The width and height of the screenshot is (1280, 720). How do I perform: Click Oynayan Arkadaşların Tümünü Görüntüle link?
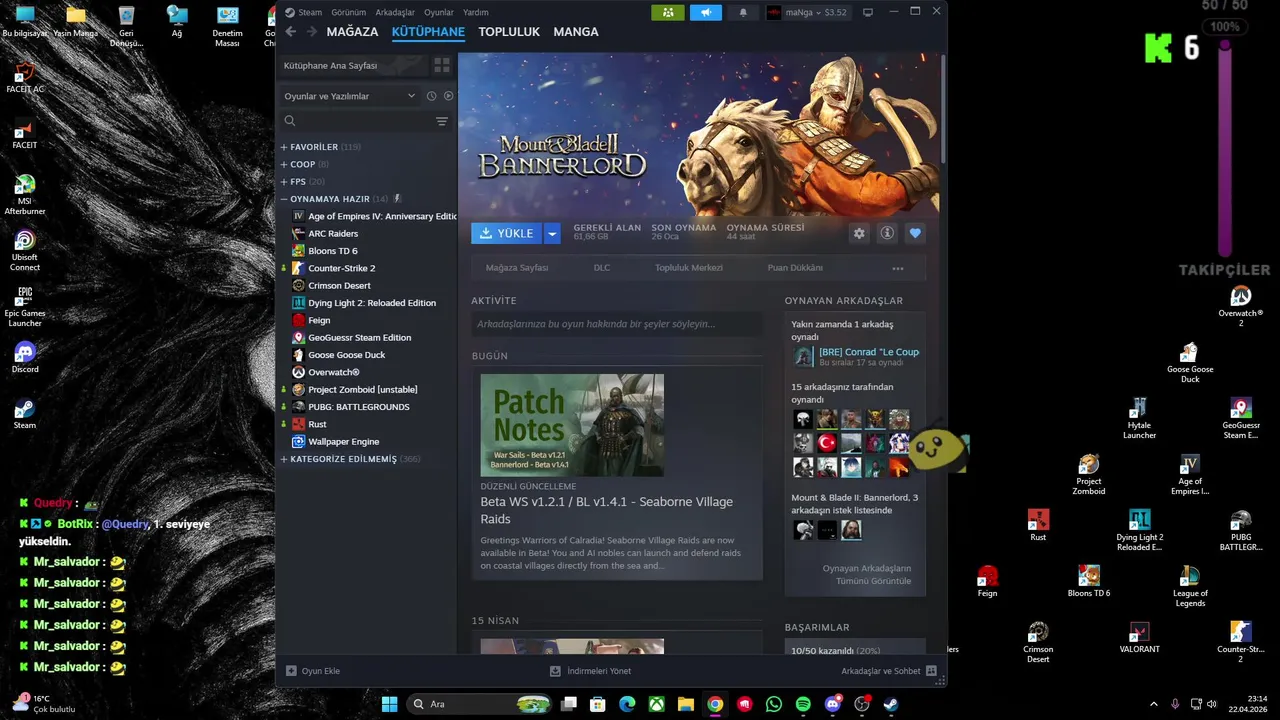click(867, 574)
